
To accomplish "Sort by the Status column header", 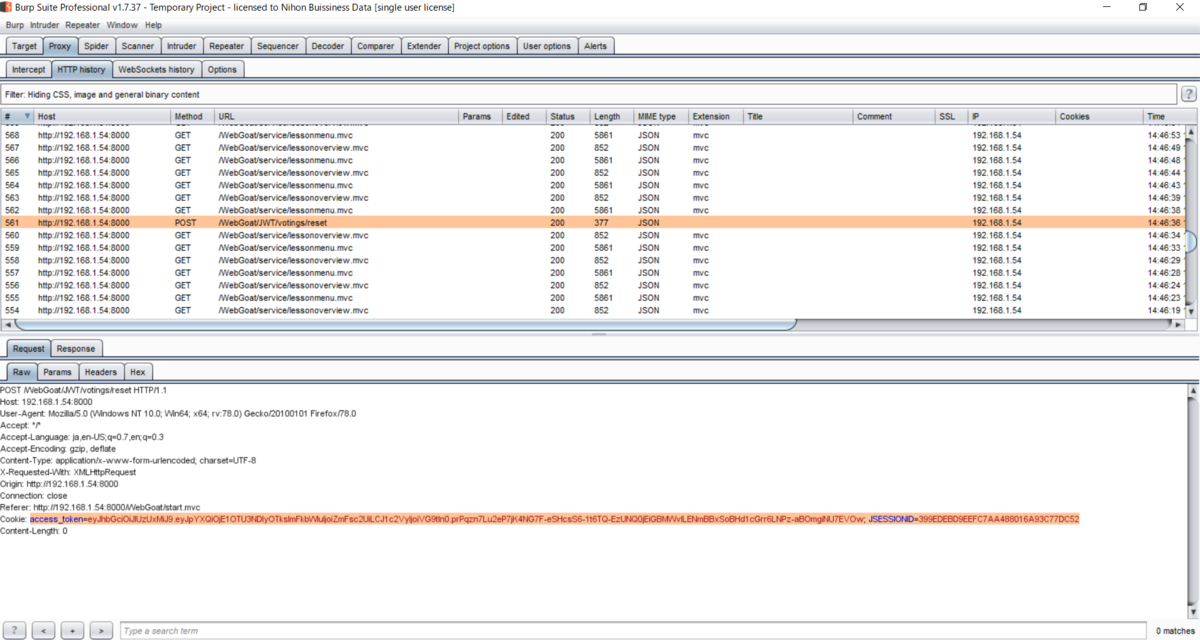I will coord(567,117).
